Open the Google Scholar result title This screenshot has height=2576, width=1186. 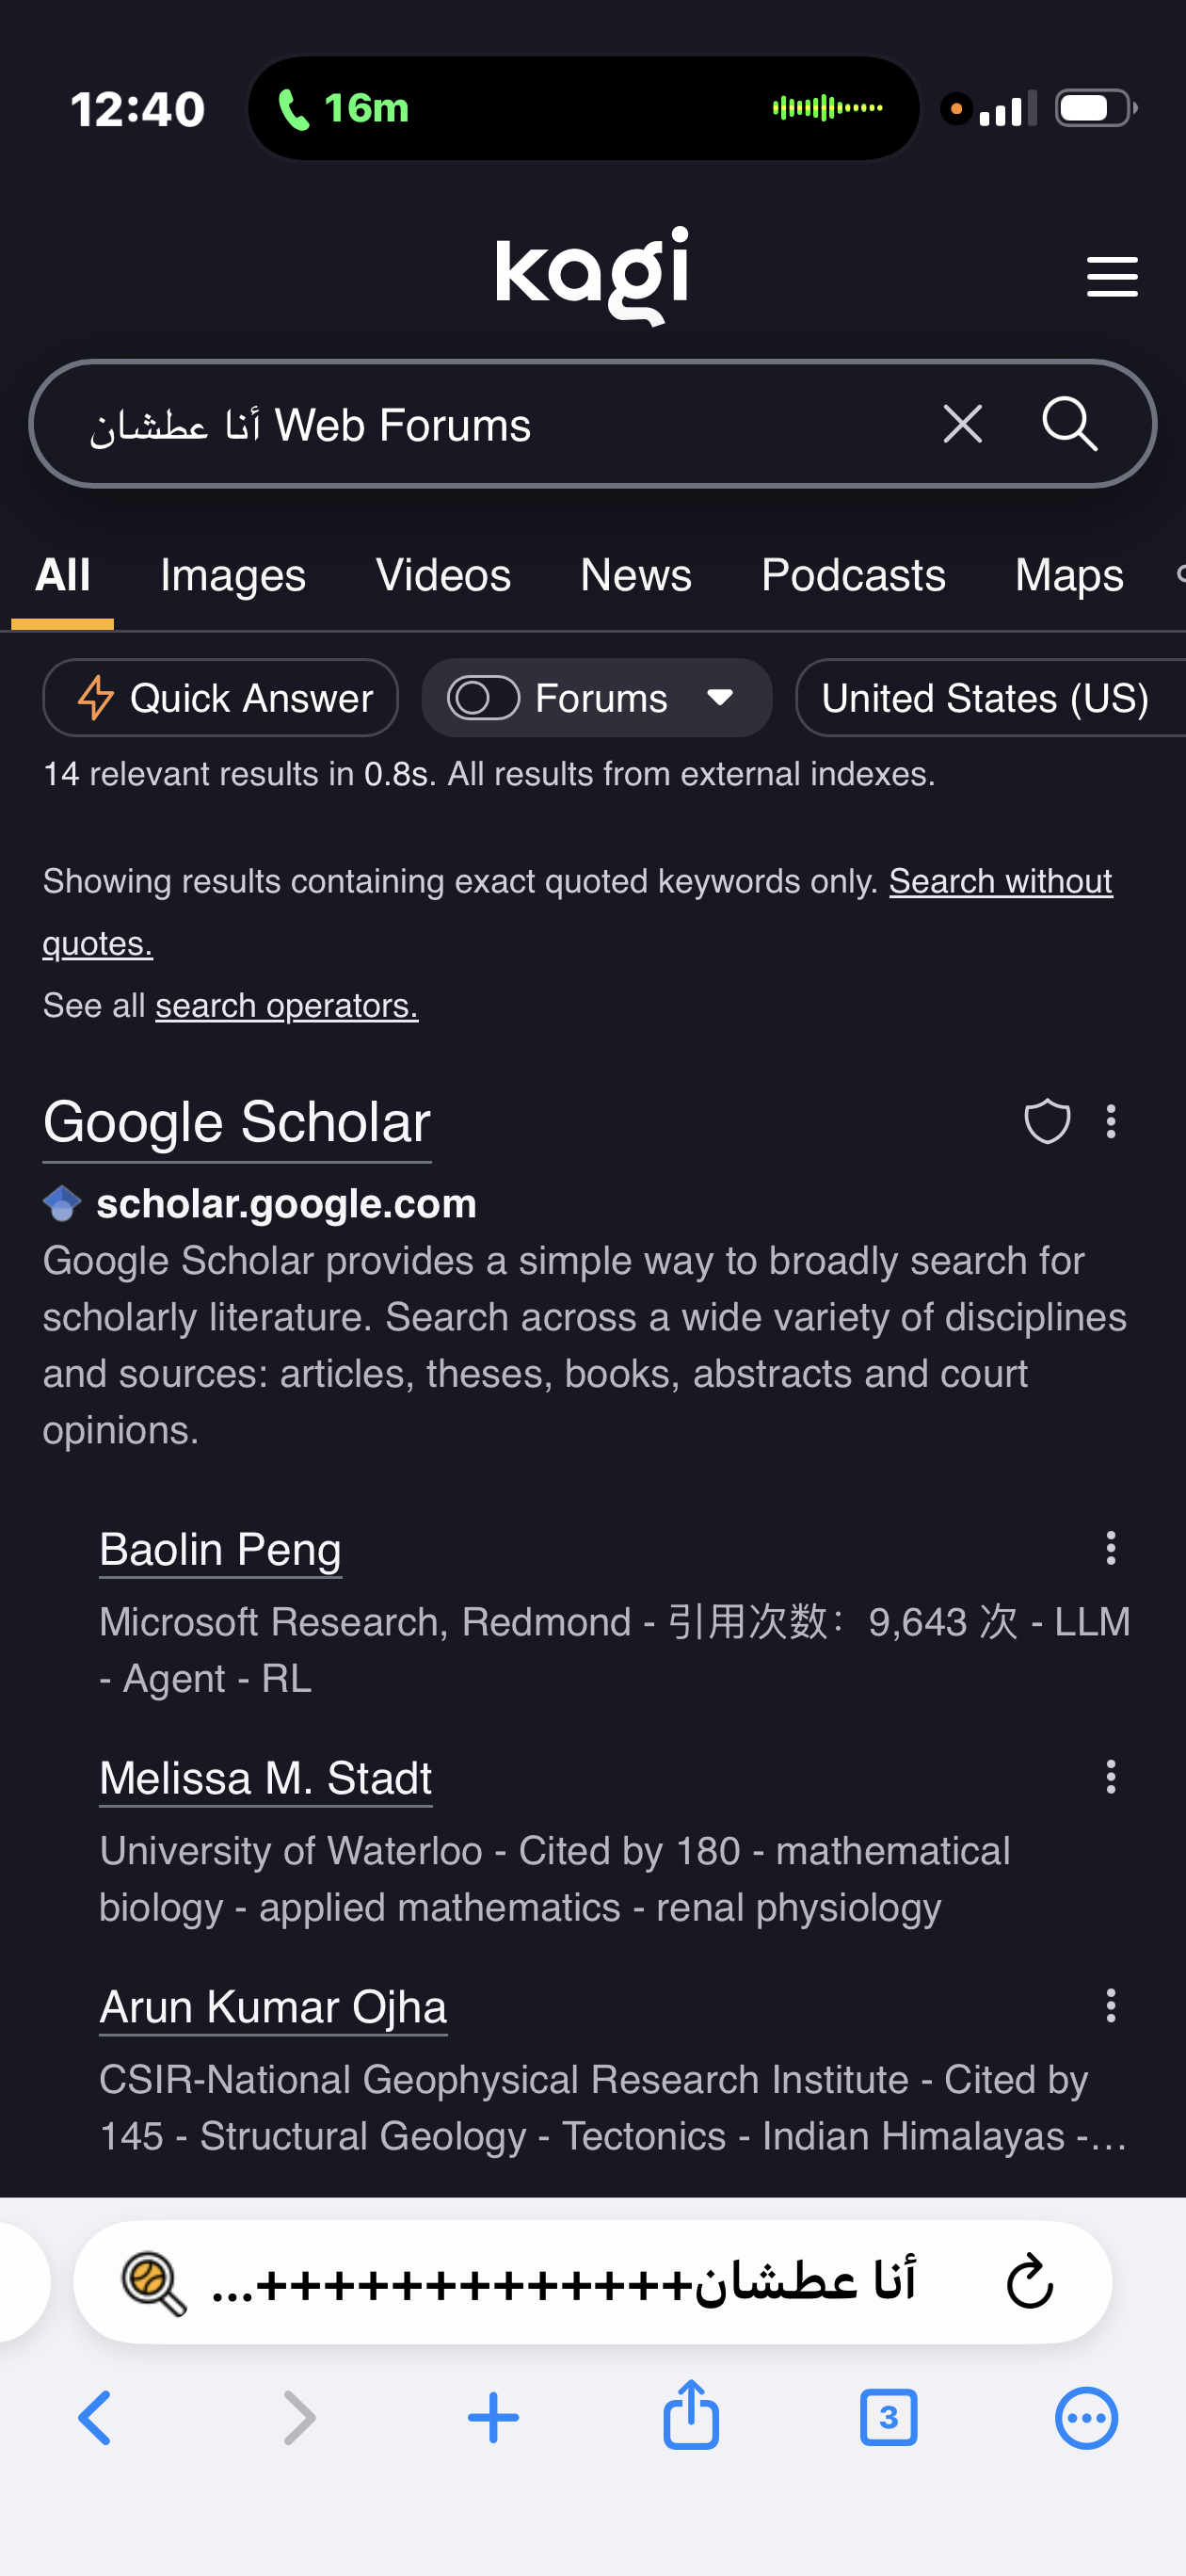point(237,1122)
